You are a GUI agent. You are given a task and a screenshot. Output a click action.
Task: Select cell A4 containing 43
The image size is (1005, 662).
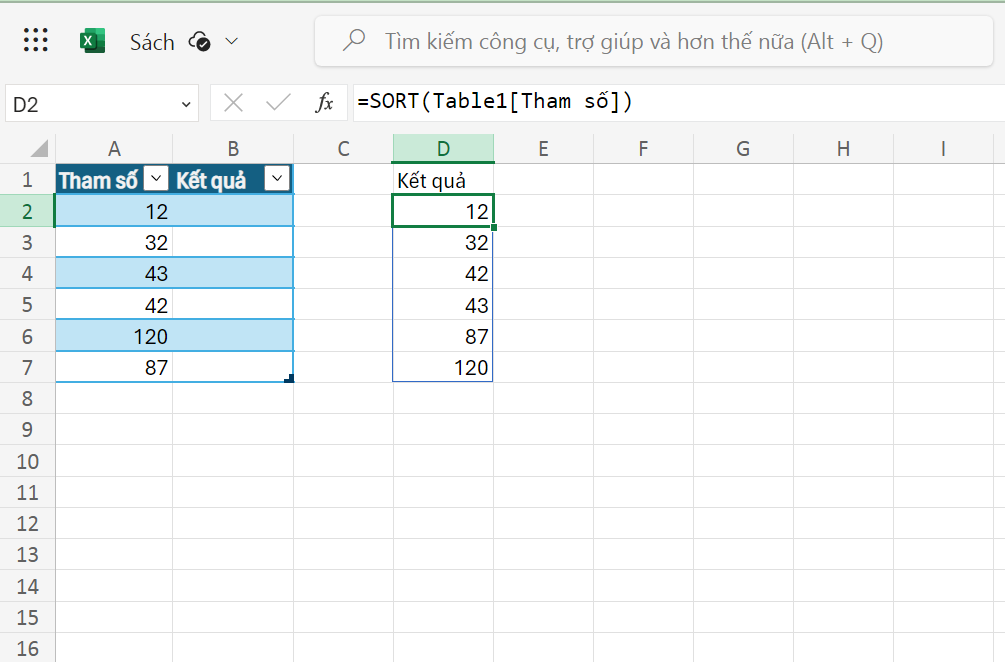click(x=114, y=274)
